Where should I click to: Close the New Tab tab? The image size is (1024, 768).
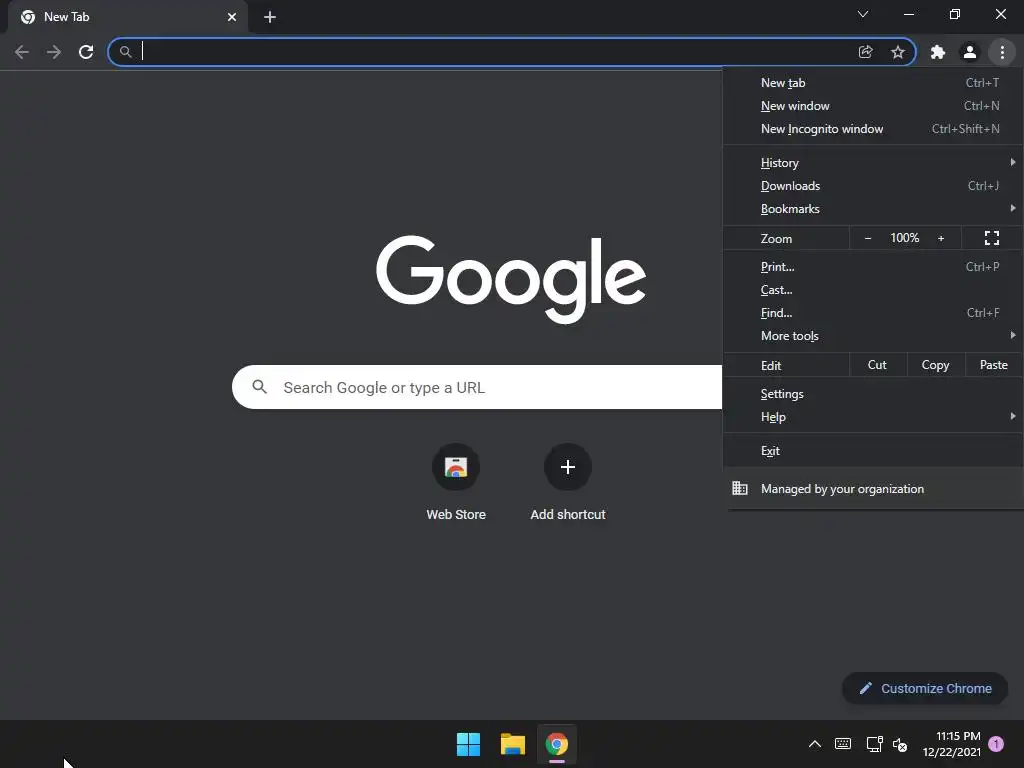point(232,17)
